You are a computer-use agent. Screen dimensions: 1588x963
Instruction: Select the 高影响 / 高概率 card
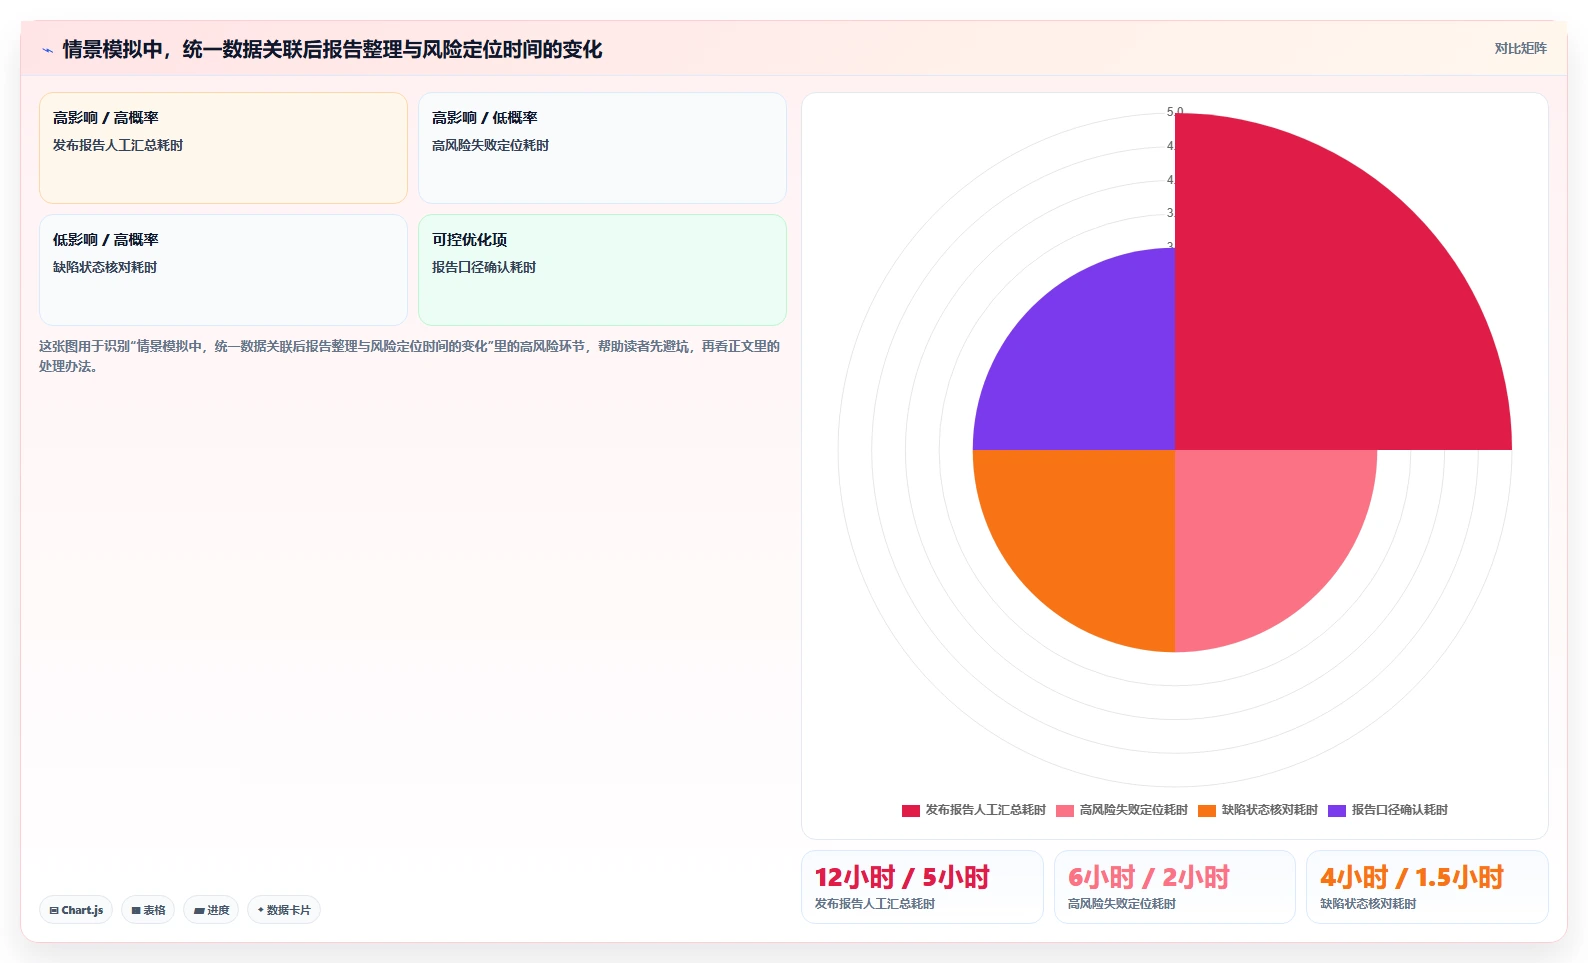223,148
